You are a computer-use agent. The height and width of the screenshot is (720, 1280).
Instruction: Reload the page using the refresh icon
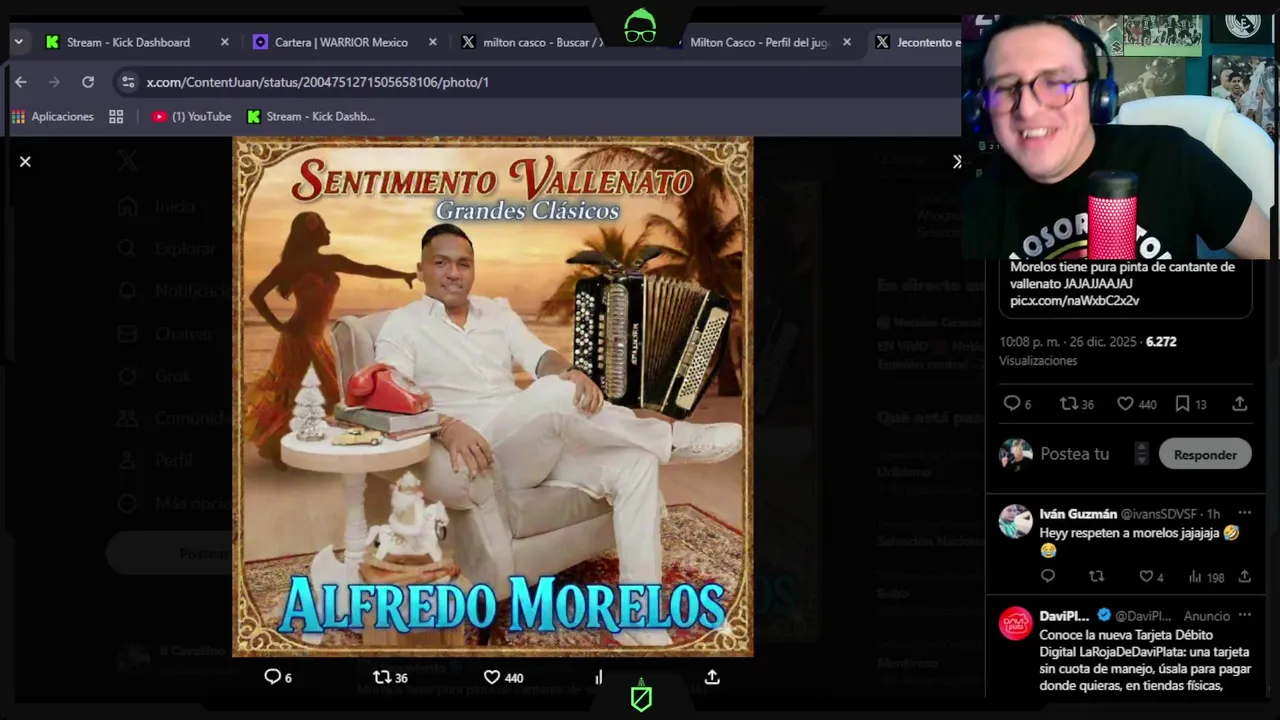click(88, 82)
